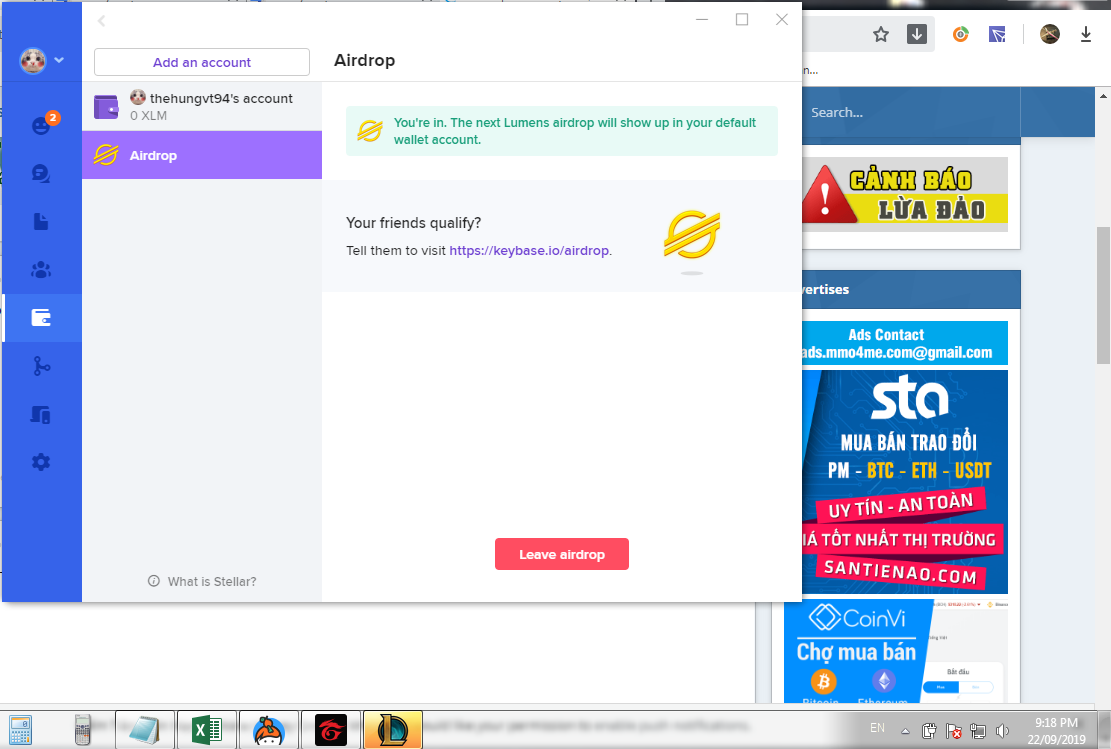This screenshot has height=749, width=1111.
Task: Open the handheld calculator taskbar icon
Action: point(83,730)
